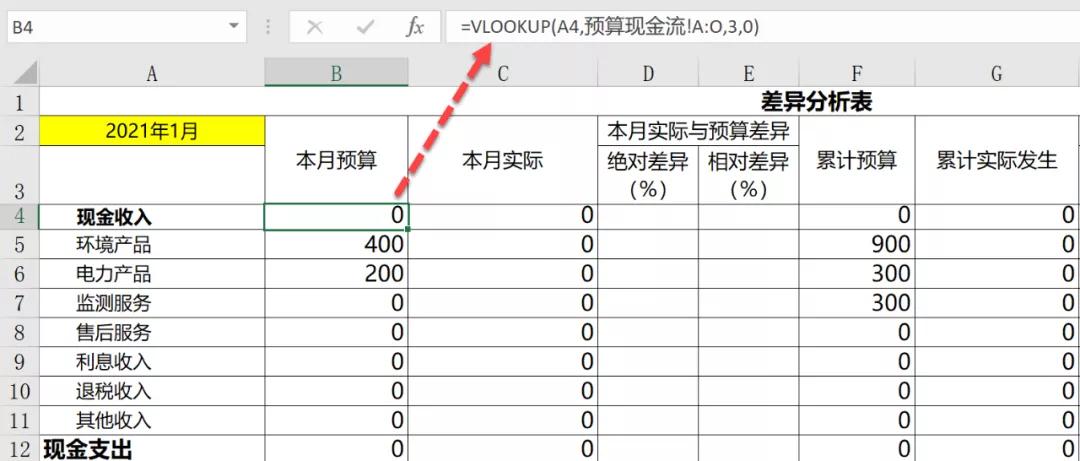Click the Cancel X icon in formula bar
The image size is (1080, 461).
(x=315, y=27)
